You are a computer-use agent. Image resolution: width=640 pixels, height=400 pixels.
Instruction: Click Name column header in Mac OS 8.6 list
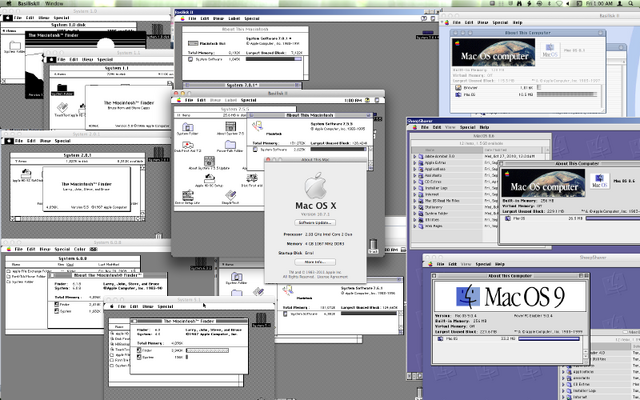447,150
